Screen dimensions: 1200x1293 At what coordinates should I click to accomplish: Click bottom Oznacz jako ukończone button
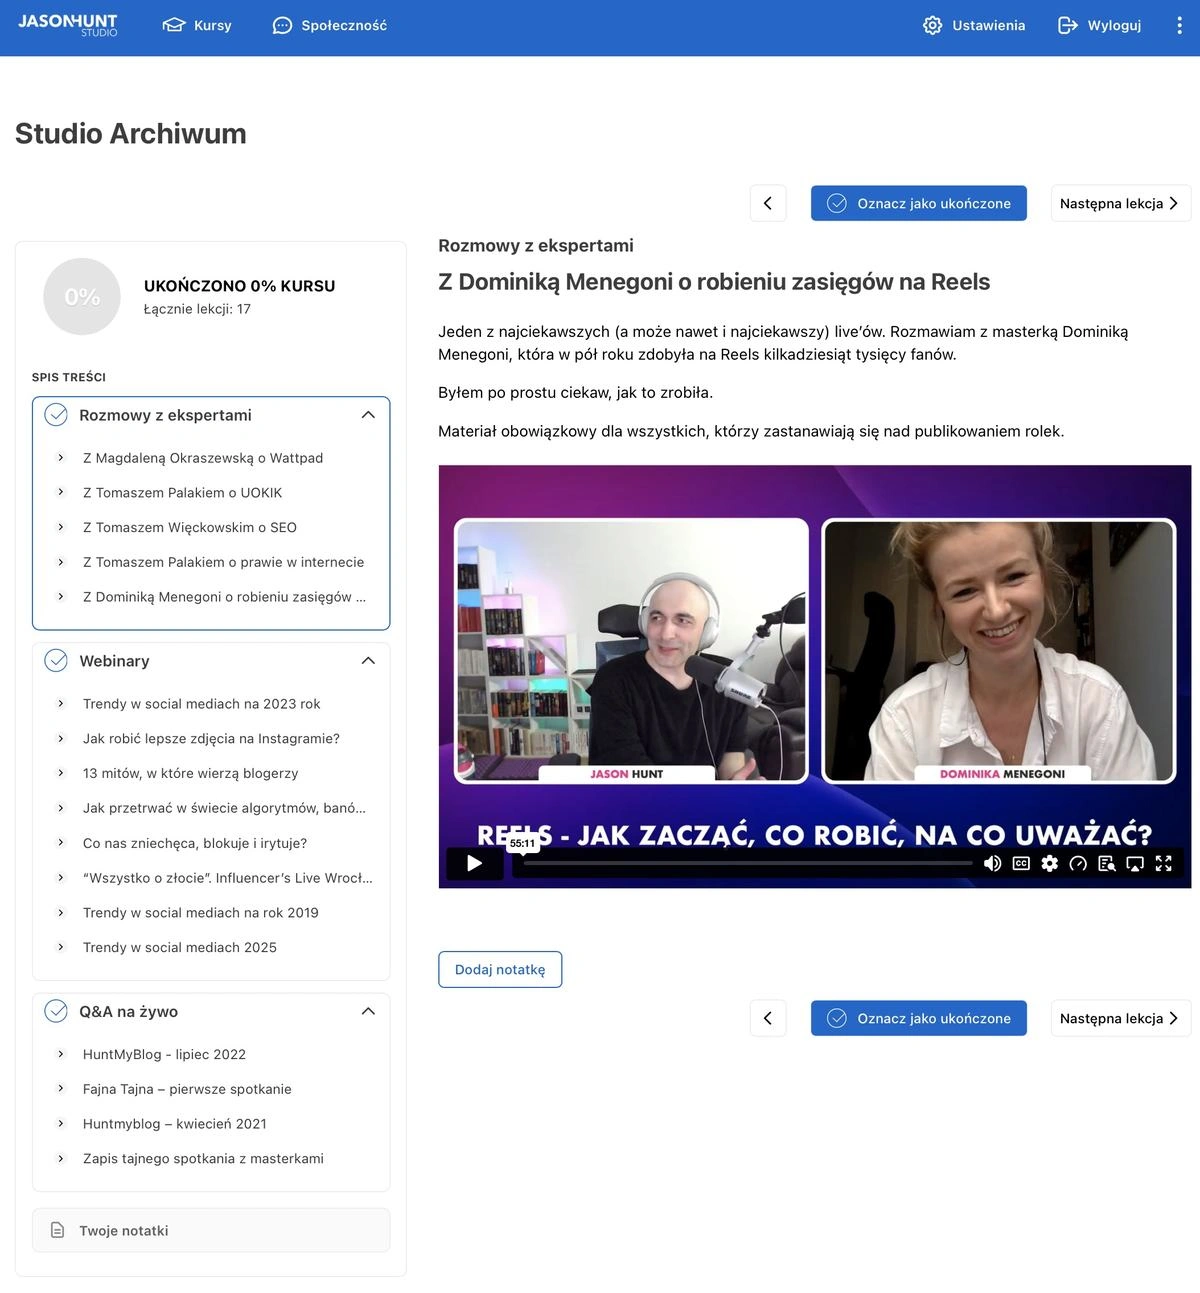(x=919, y=1018)
